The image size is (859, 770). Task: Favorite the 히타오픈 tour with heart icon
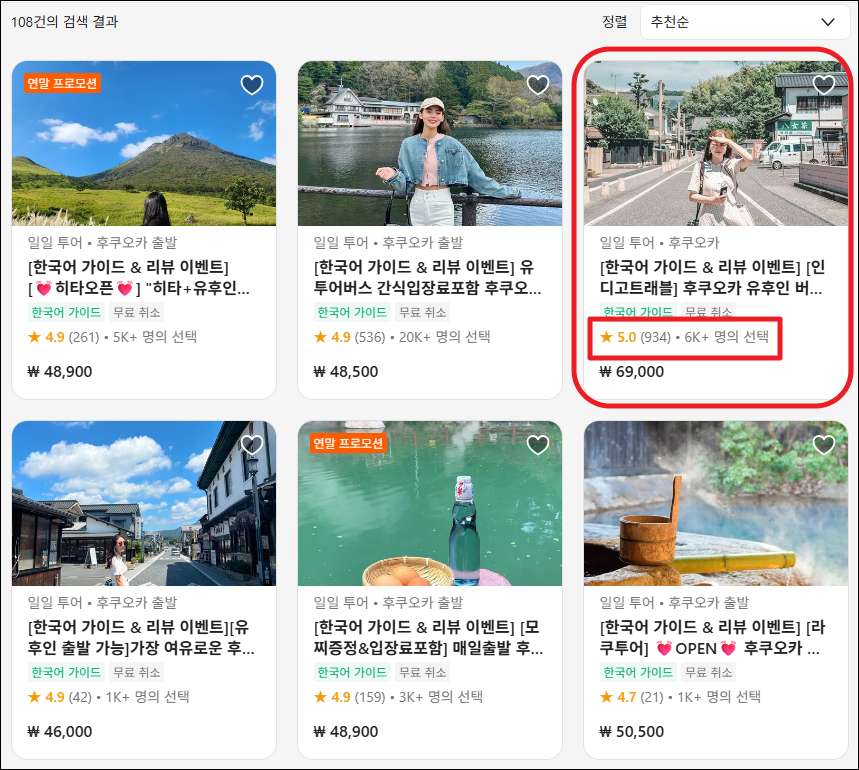coord(252,86)
